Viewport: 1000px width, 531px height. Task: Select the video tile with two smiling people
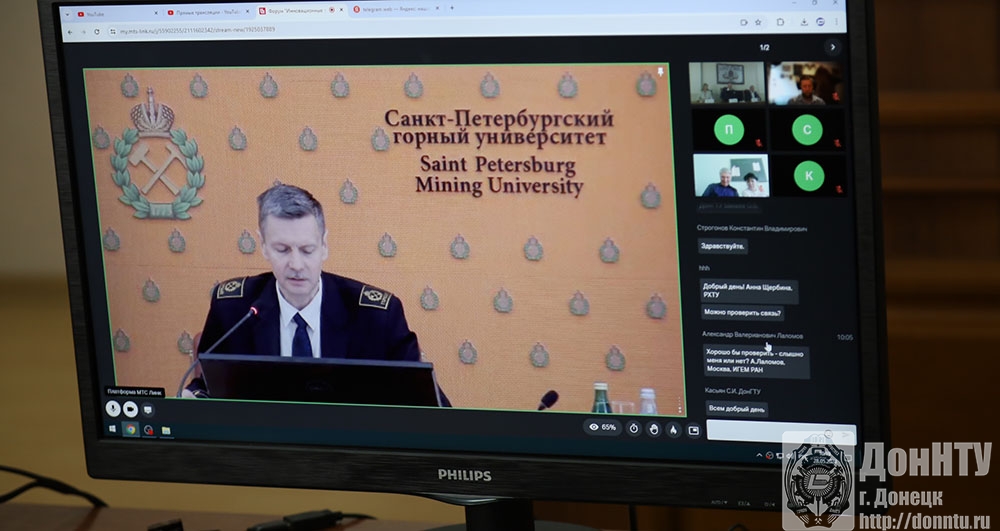pos(732,175)
